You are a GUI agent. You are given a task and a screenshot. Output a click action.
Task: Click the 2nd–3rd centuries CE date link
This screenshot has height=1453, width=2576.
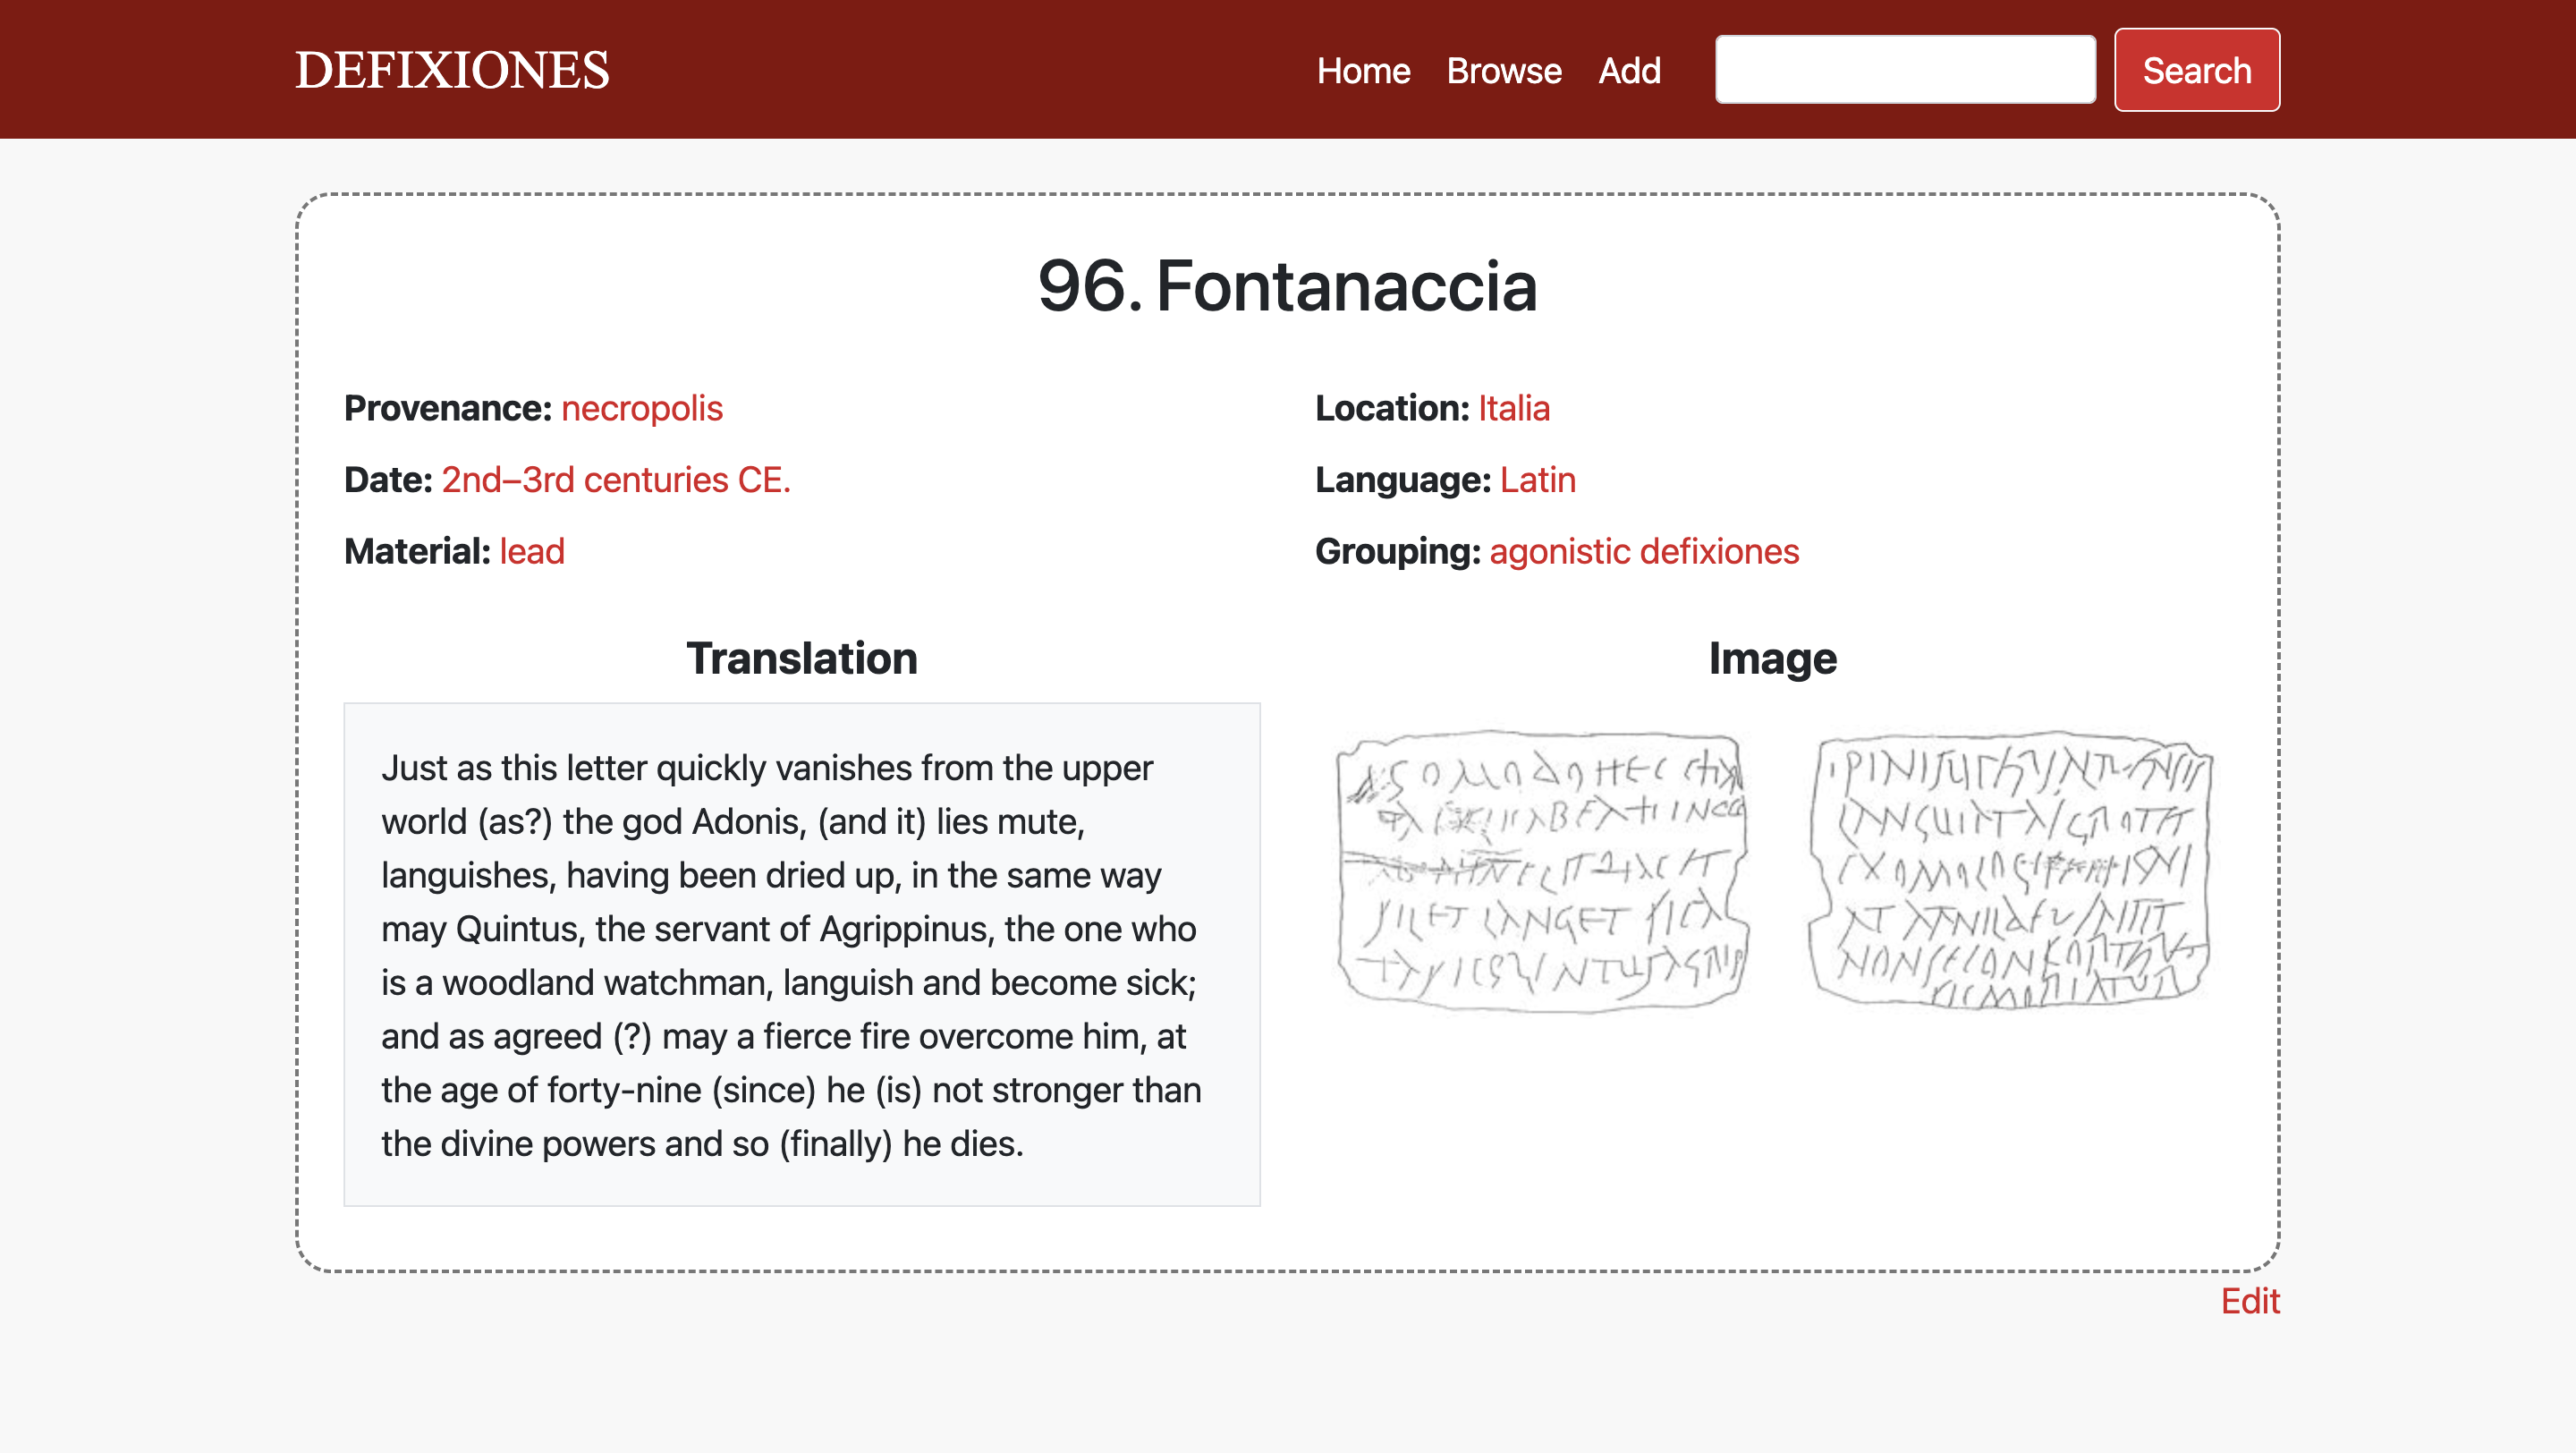click(x=616, y=480)
